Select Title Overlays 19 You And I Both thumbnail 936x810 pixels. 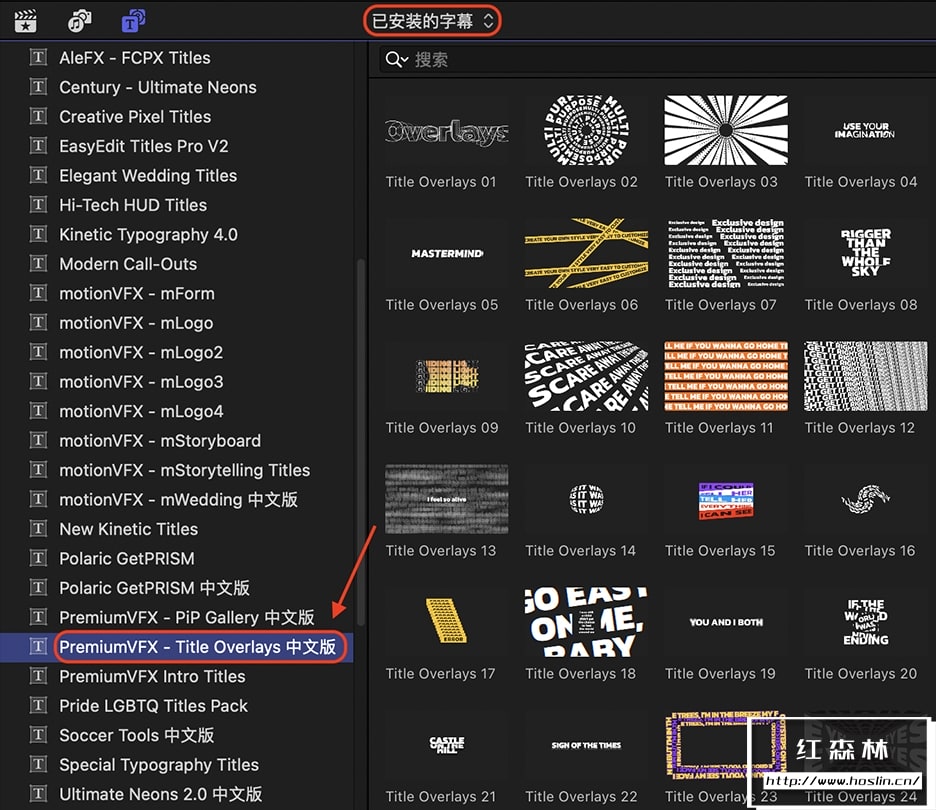(x=726, y=623)
